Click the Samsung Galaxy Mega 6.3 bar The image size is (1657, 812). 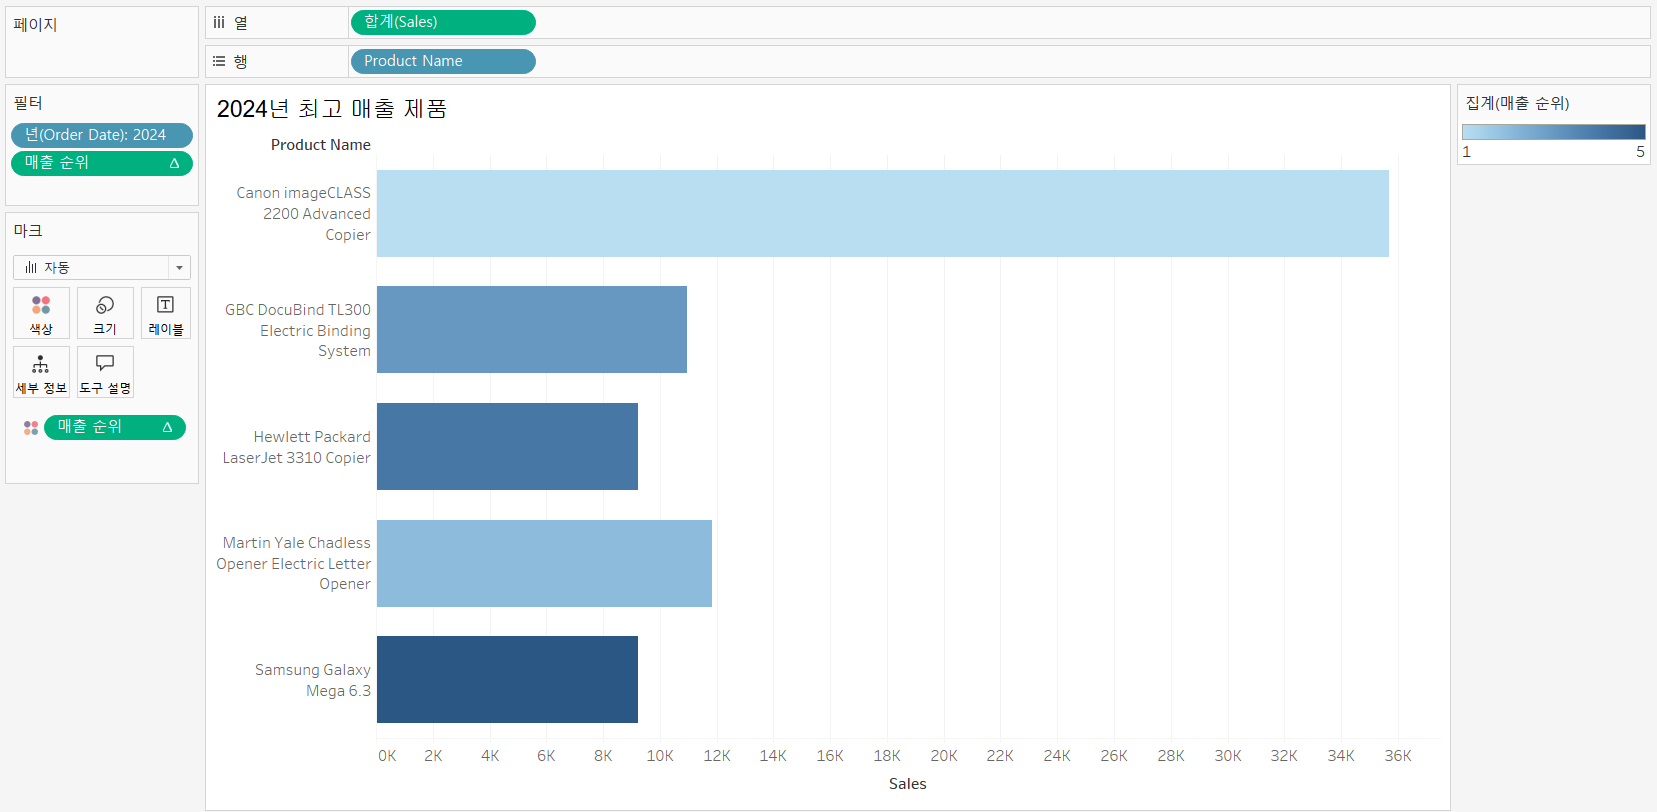507,680
